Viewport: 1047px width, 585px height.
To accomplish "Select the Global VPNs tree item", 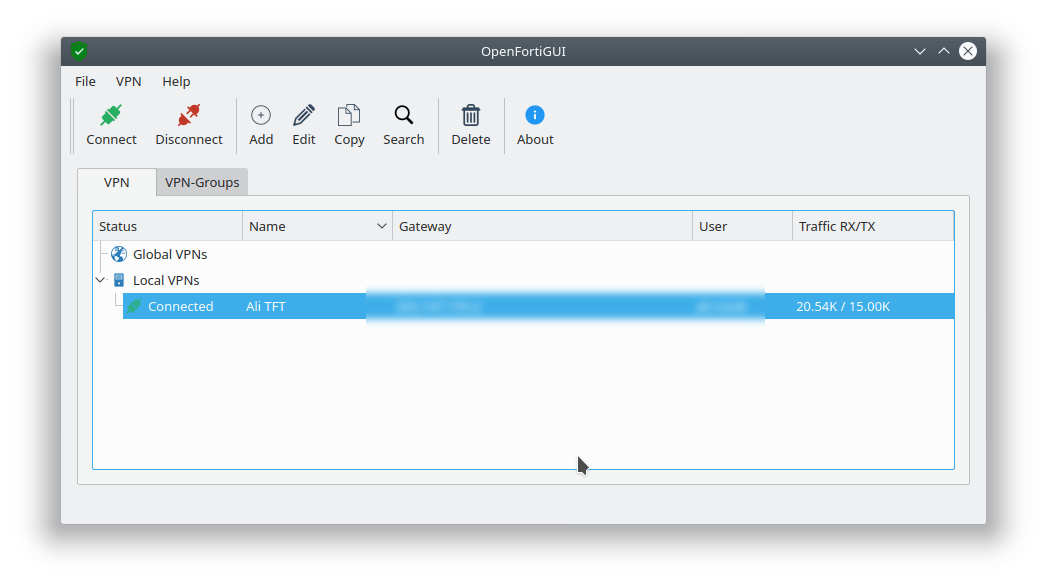I will click(169, 255).
